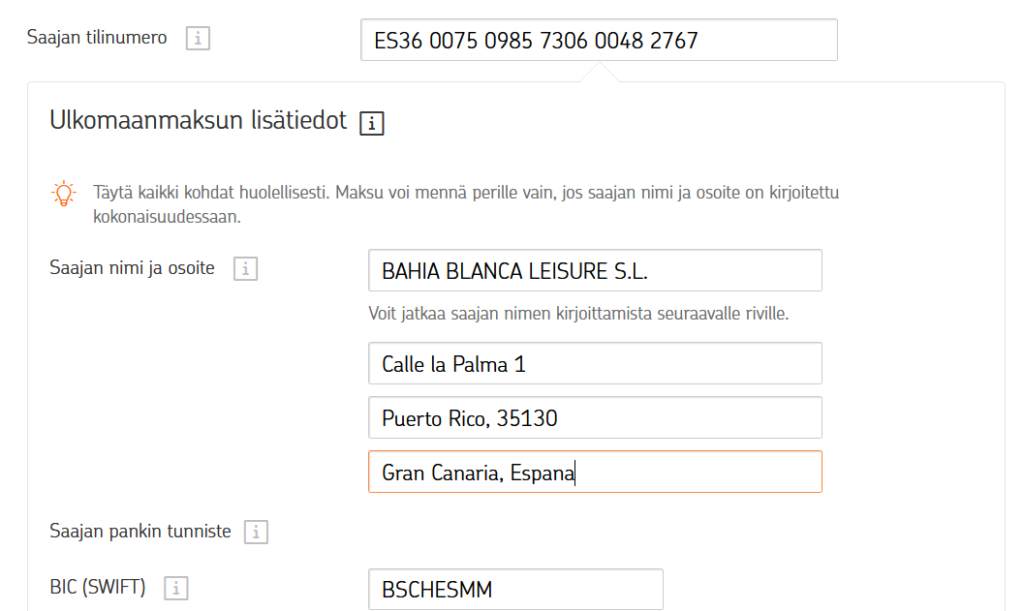The width and height of the screenshot is (1024, 611).
Task: Click the Saajan nimi ja osoite label
Action: click(132, 268)
